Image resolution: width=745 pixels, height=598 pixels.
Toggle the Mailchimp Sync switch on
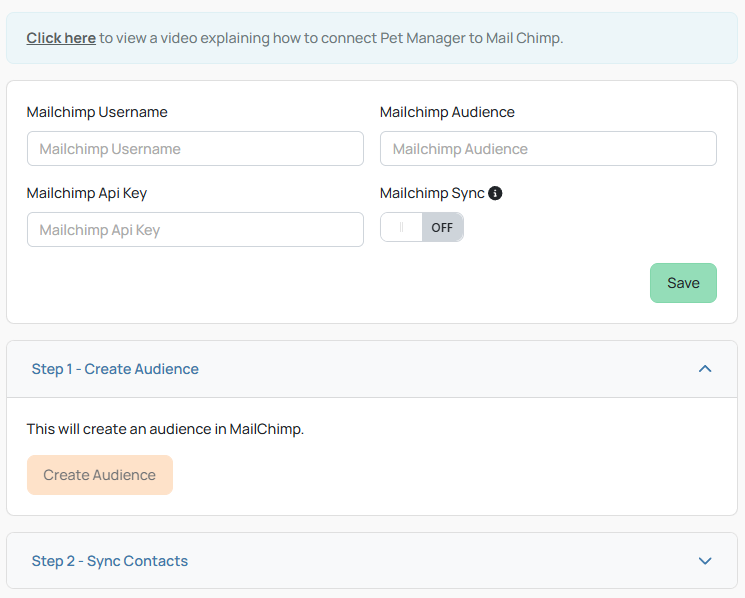422,228
